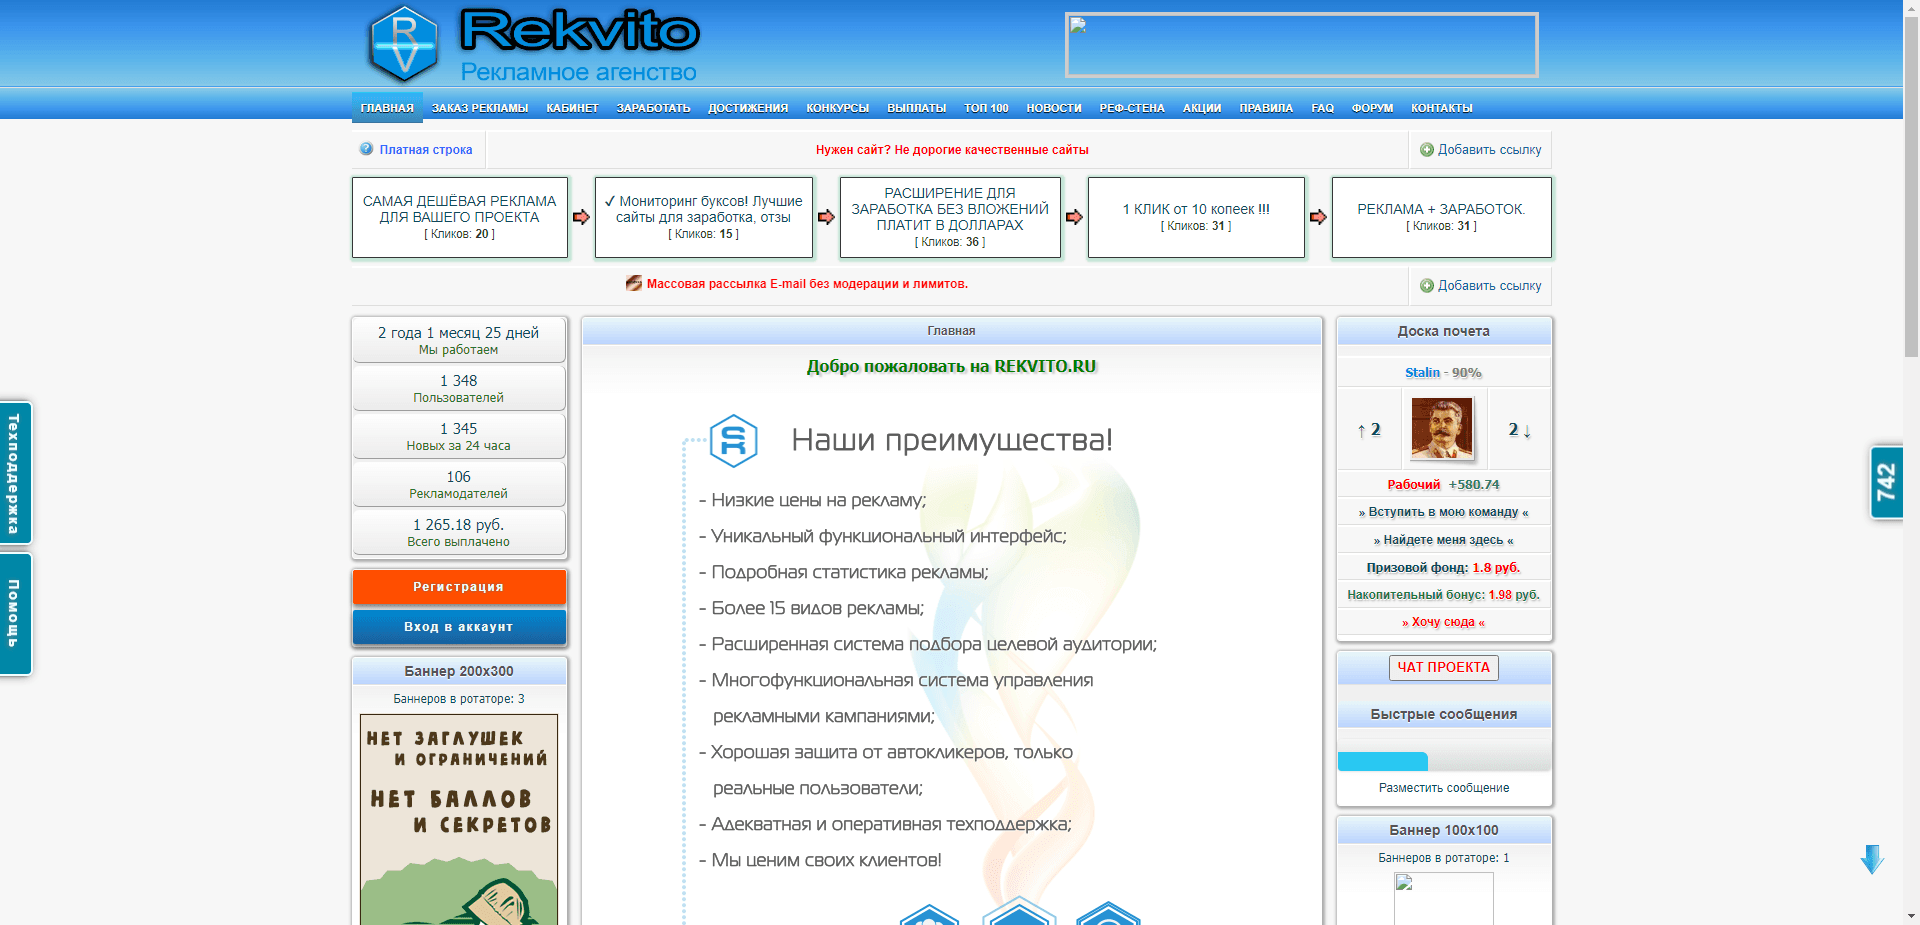This screenshot has width=1920, height=925.
Task: Click the Хочу сюда link
Action: [x=1444, y=621]
